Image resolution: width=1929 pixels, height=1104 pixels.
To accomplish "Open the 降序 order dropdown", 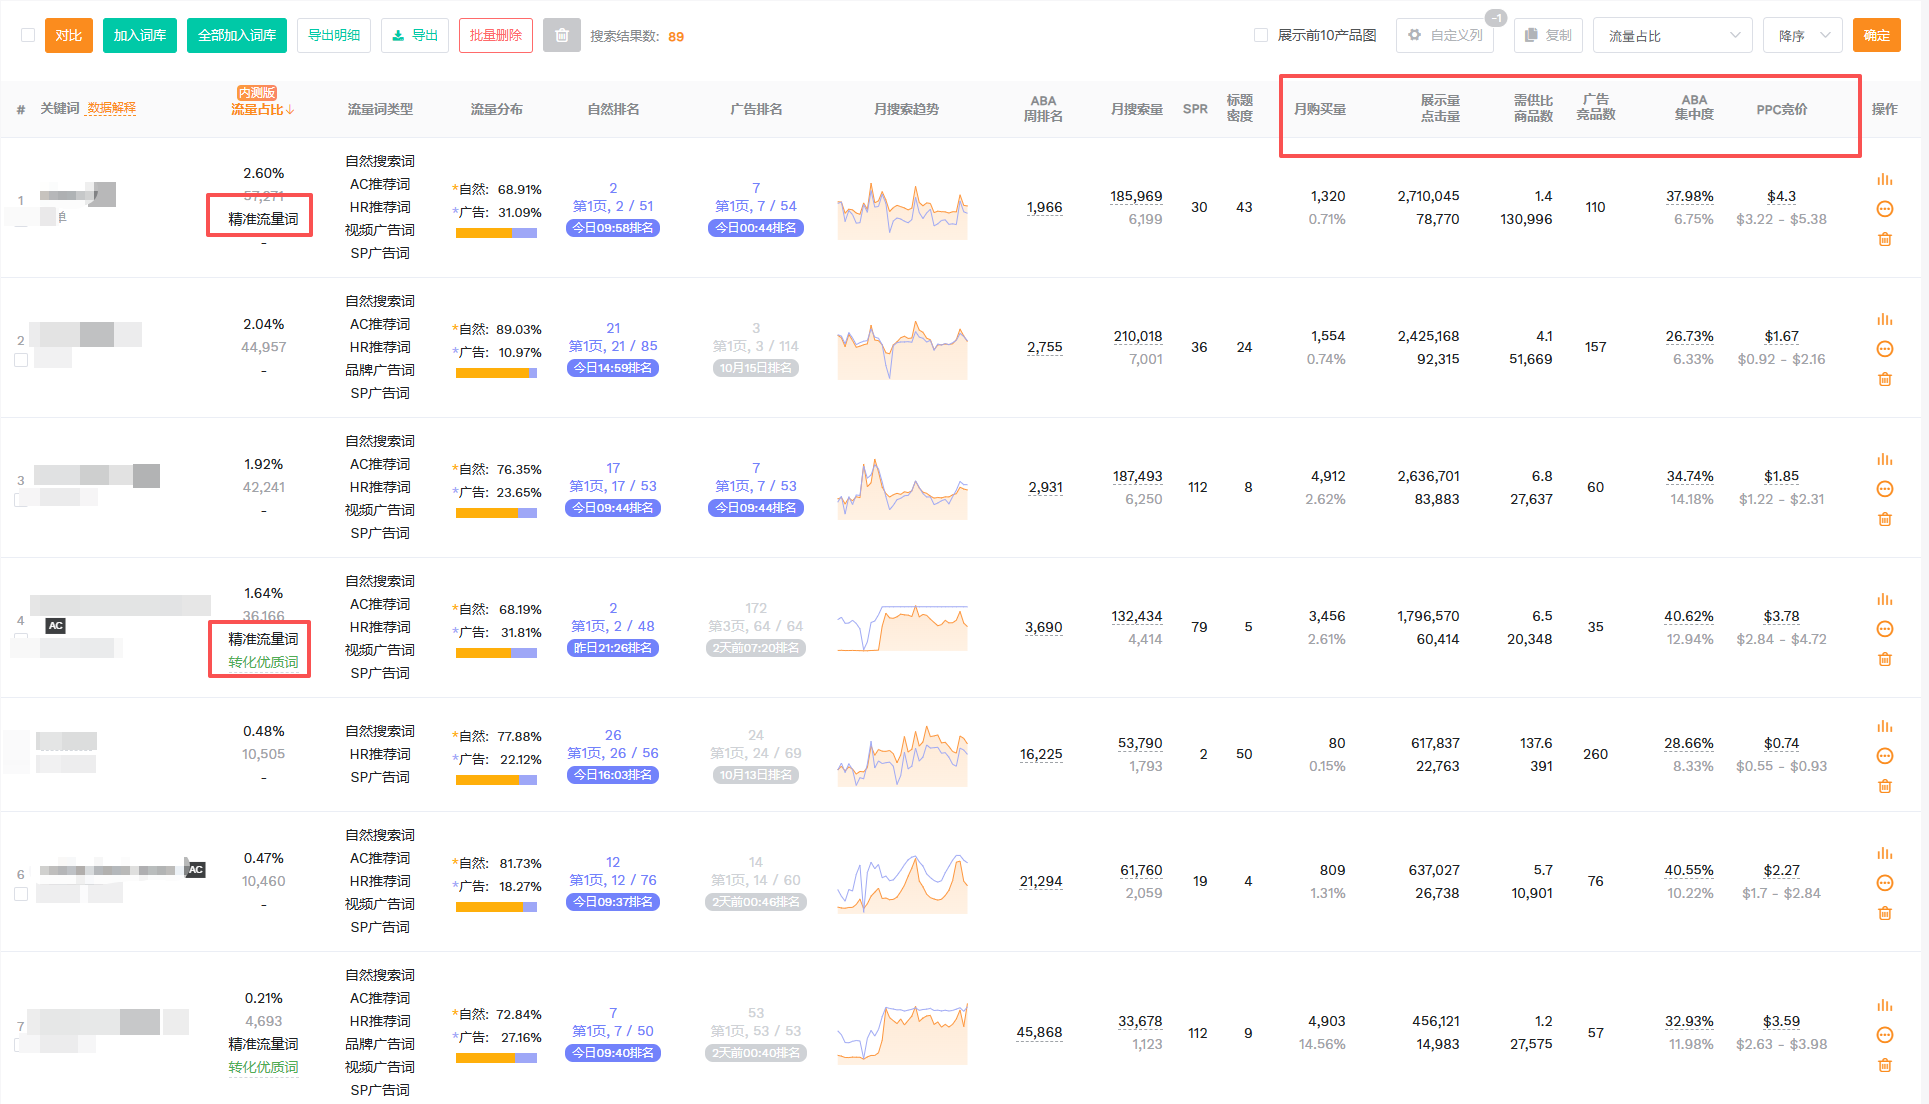I will pos(1802,36).
